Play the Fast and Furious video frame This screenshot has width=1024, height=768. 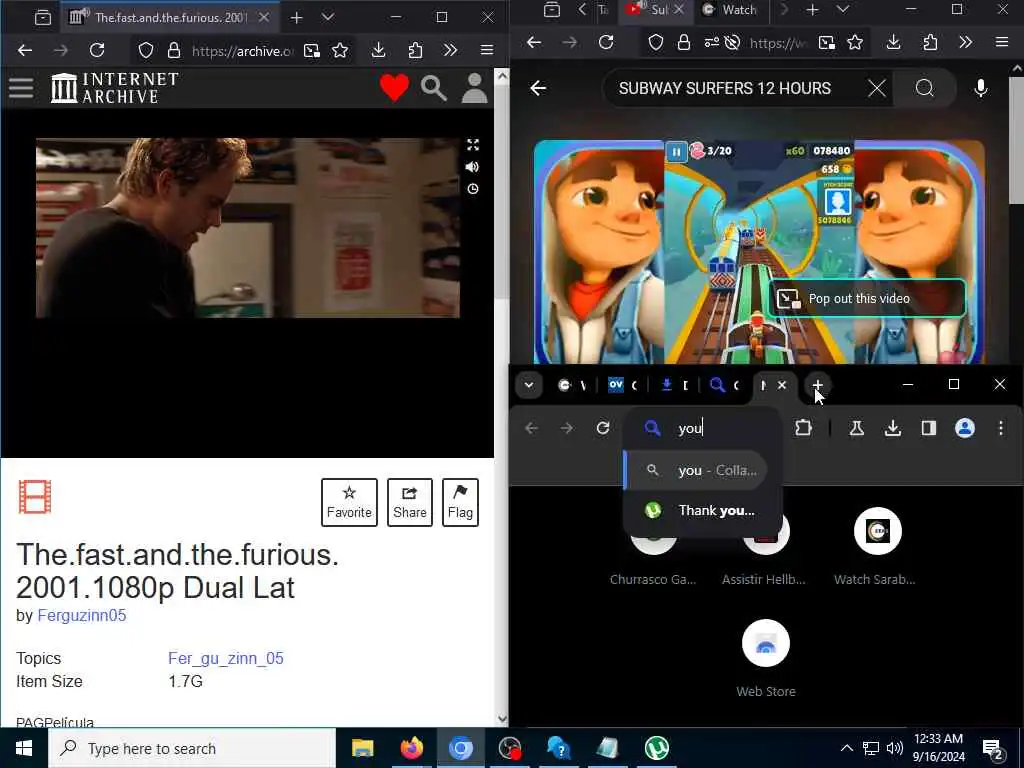coord(248,228)
